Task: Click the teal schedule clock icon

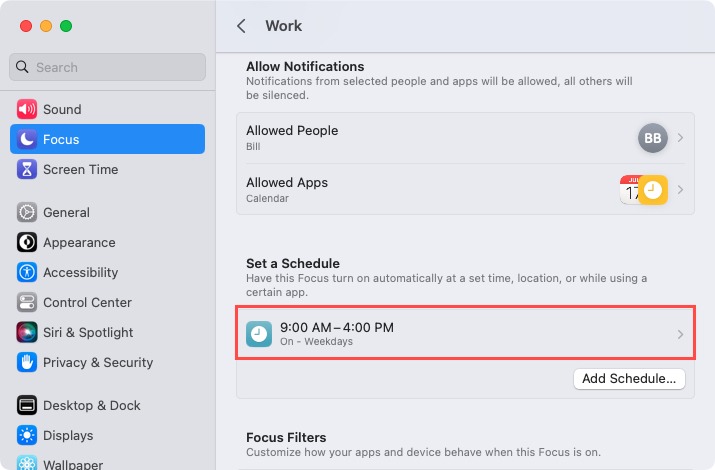Action: click(x=259, y=334)
